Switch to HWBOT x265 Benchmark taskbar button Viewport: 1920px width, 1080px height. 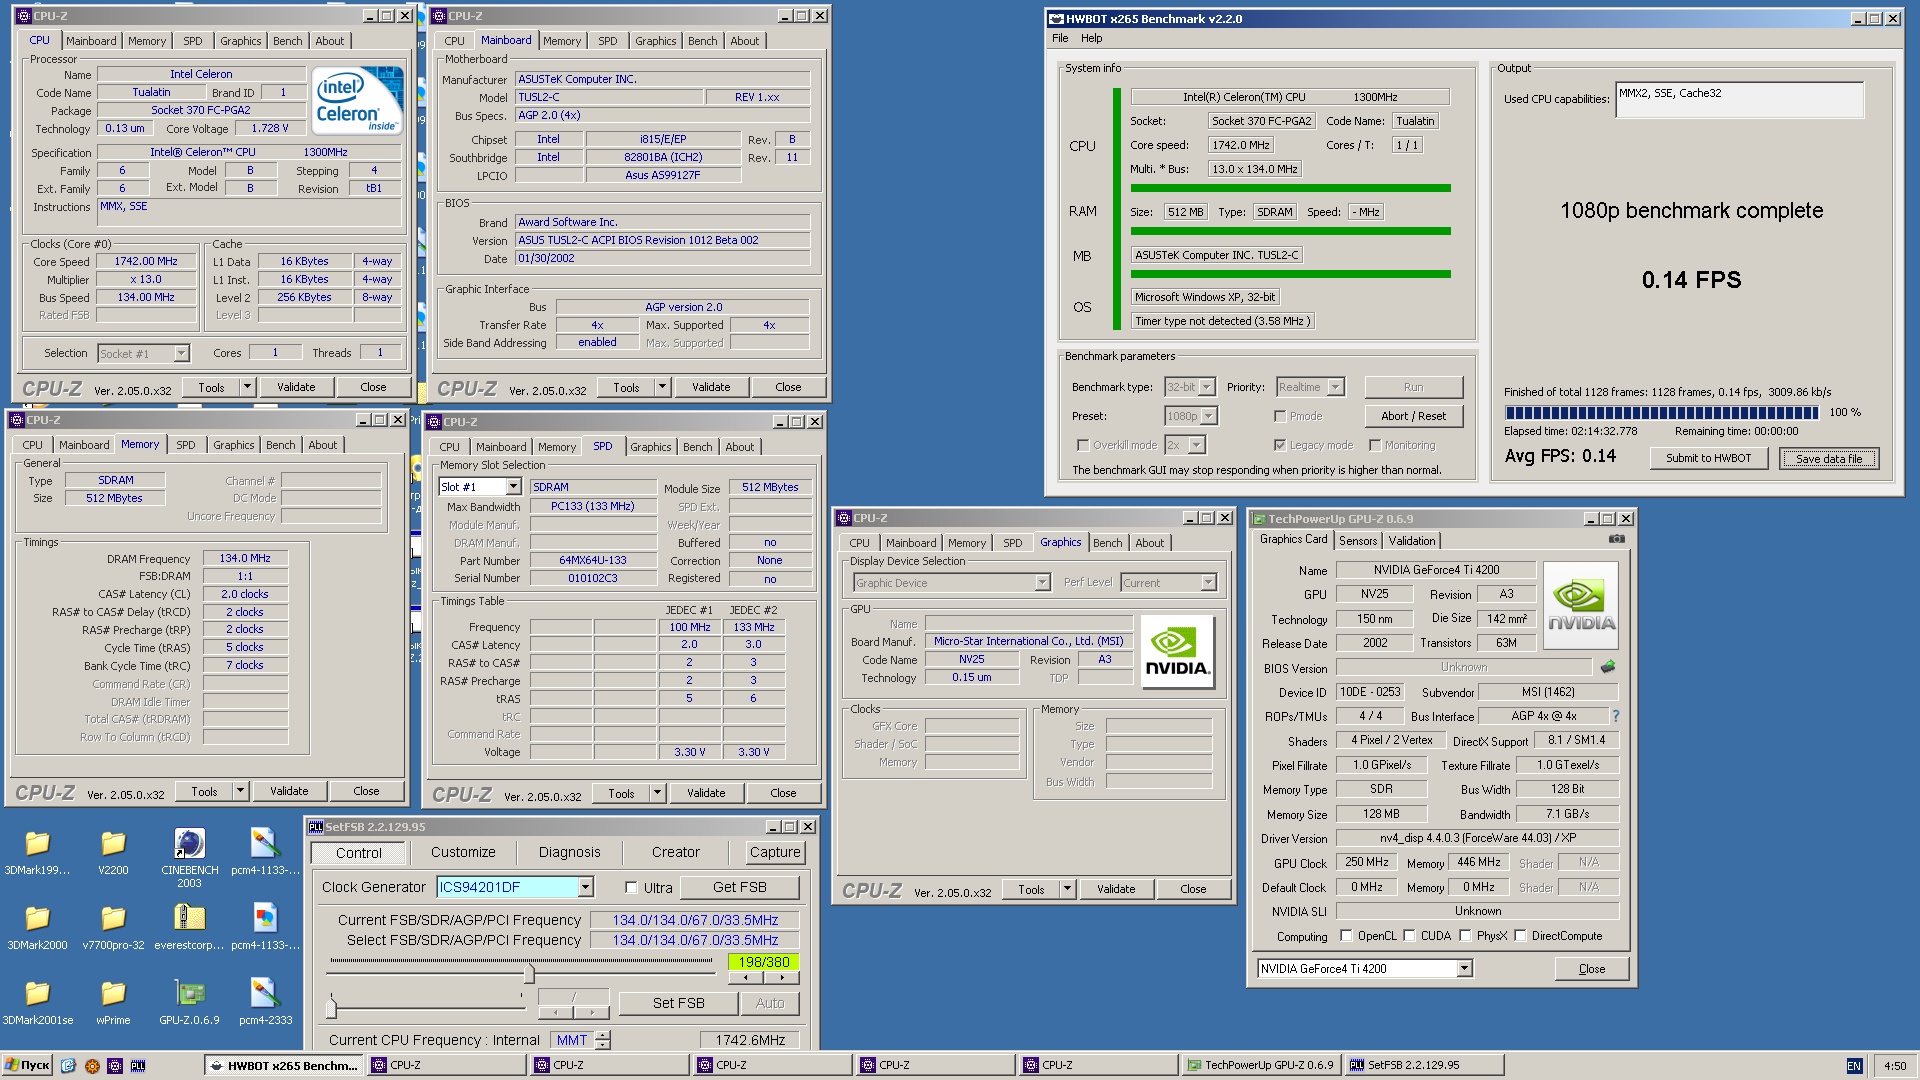coord(283,1066)
